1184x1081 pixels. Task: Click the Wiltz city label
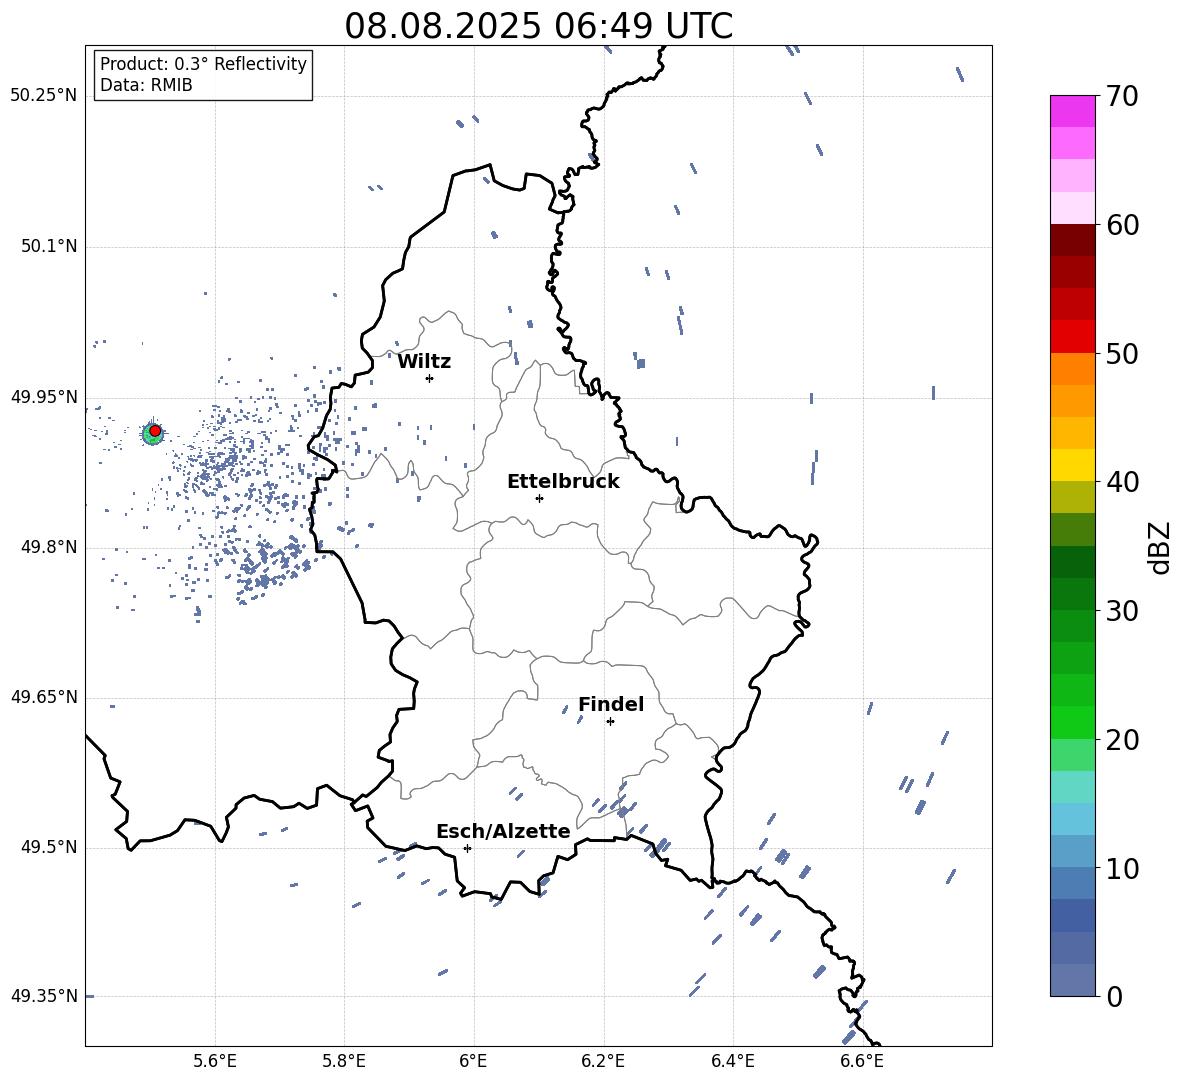424,362
